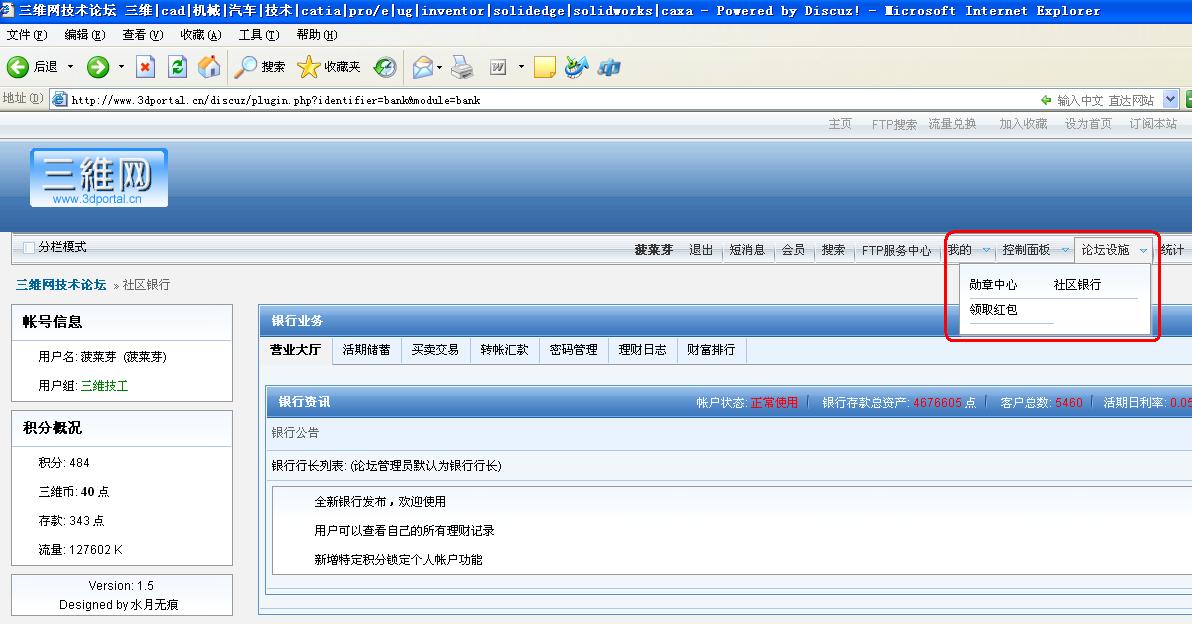The image size is (1192, 624).
Task: Switch to the 密码管理 tab
Action: click(573, 350)
